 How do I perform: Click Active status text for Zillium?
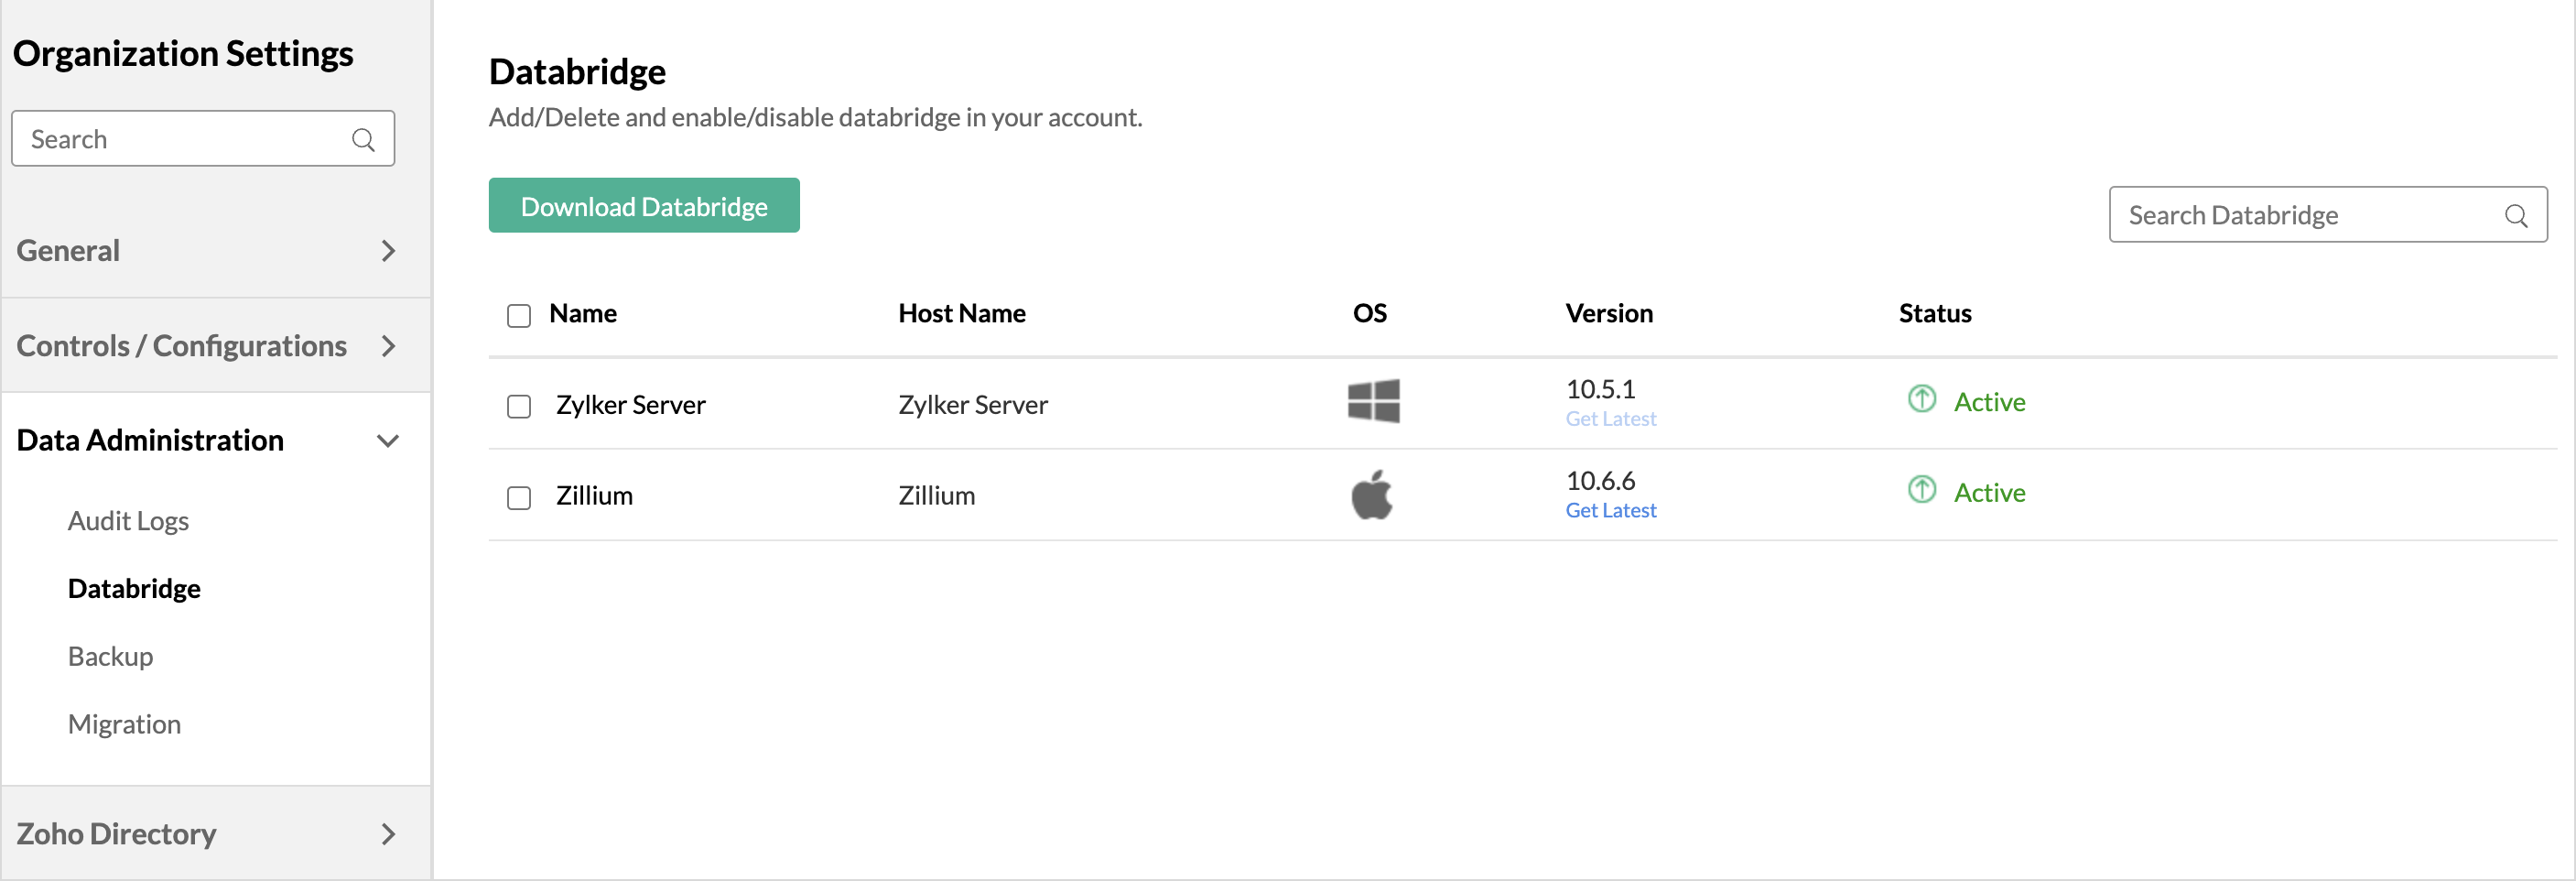tap(1989, 493)
